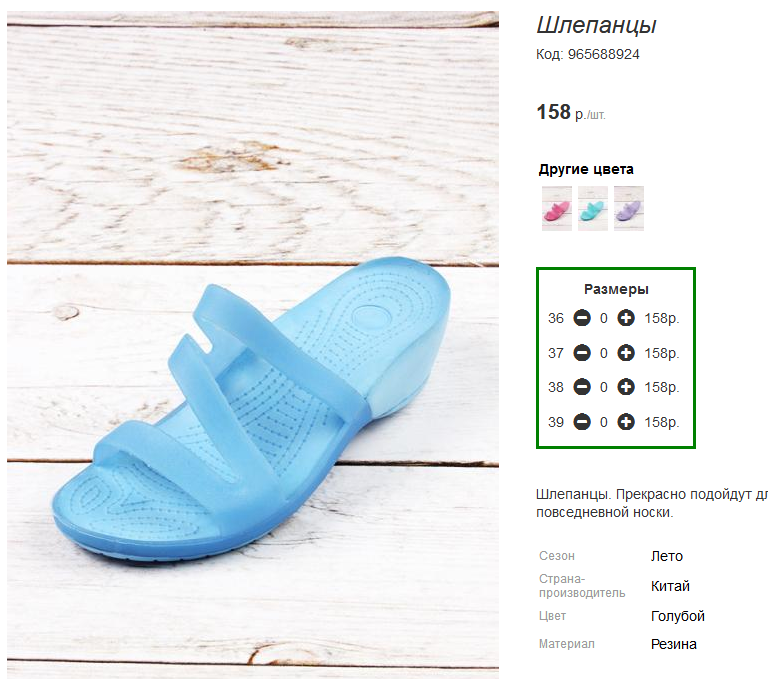The image size is (768, 679).
Task: Click the Другие цвета heading
Action: click(586, 170)
